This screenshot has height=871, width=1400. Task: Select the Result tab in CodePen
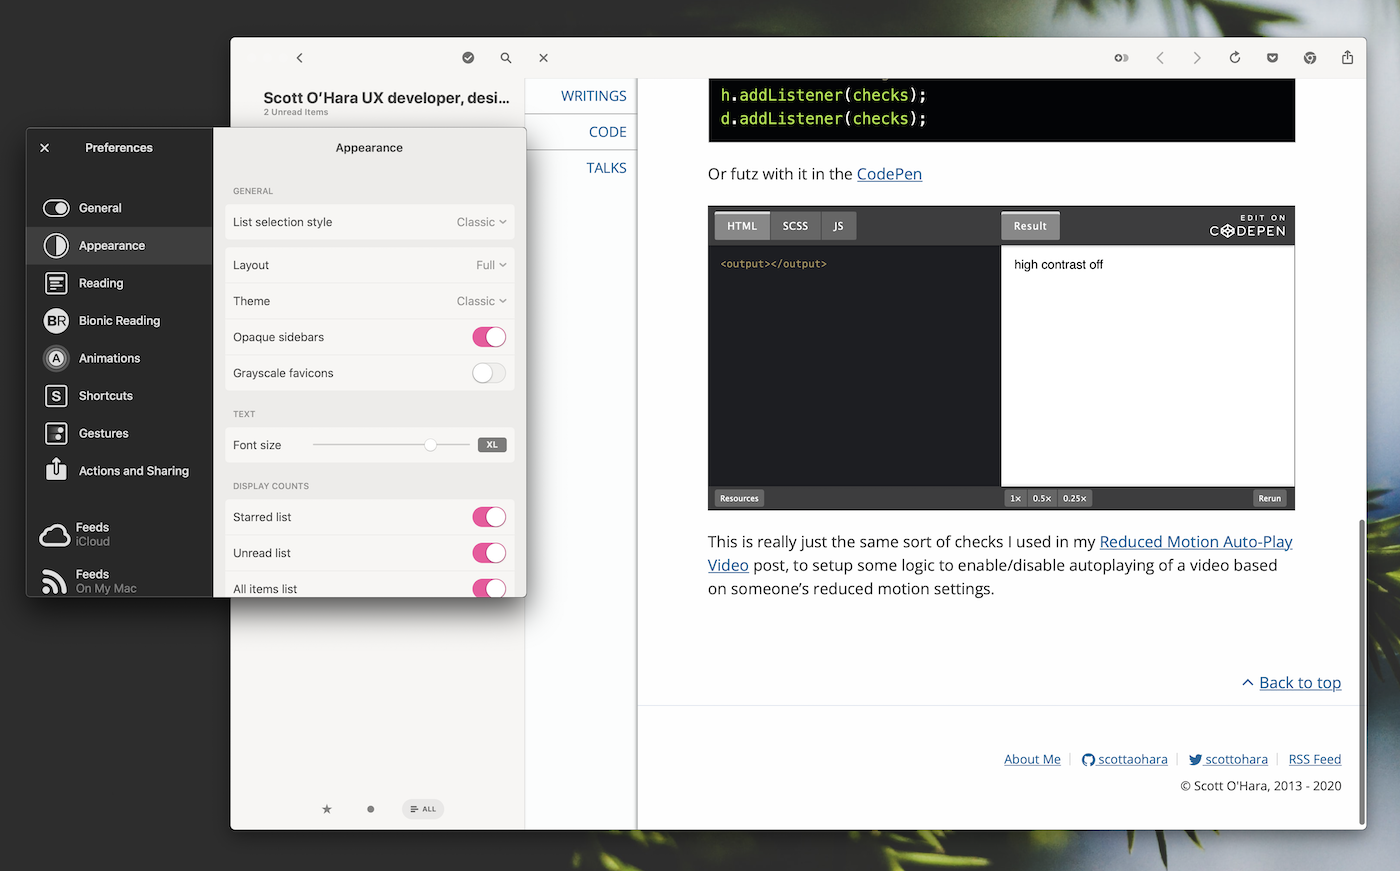[1030, 226]
